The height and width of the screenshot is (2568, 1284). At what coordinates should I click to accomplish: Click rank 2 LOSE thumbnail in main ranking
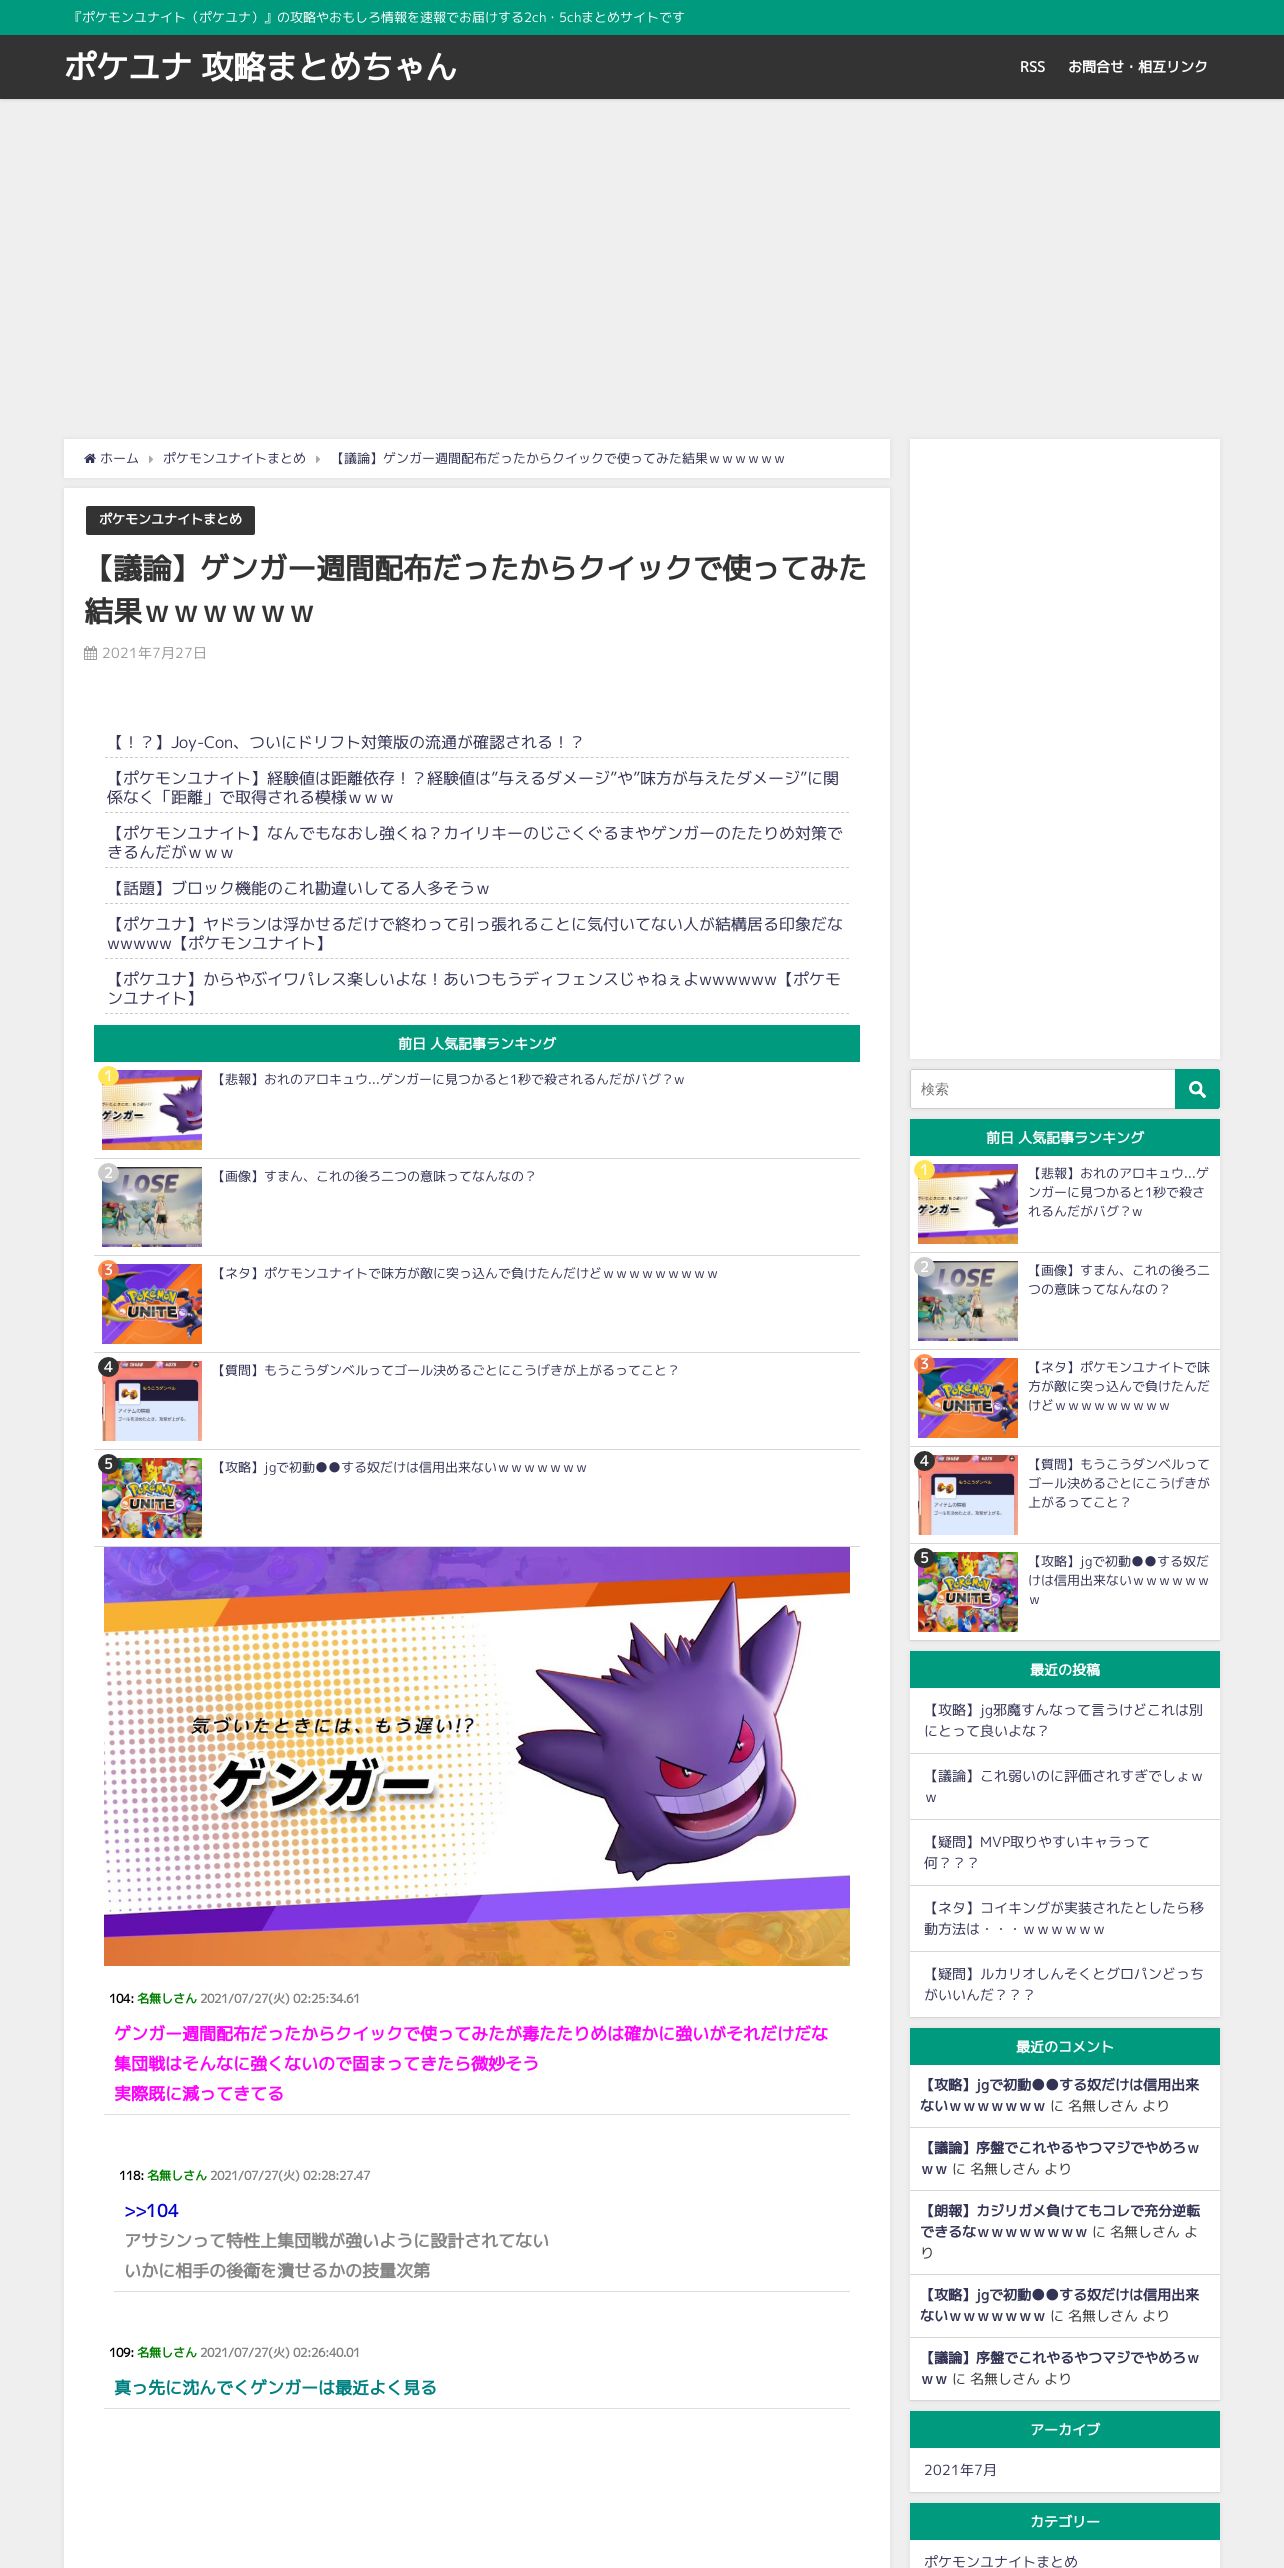click(x=152, y=1207)
